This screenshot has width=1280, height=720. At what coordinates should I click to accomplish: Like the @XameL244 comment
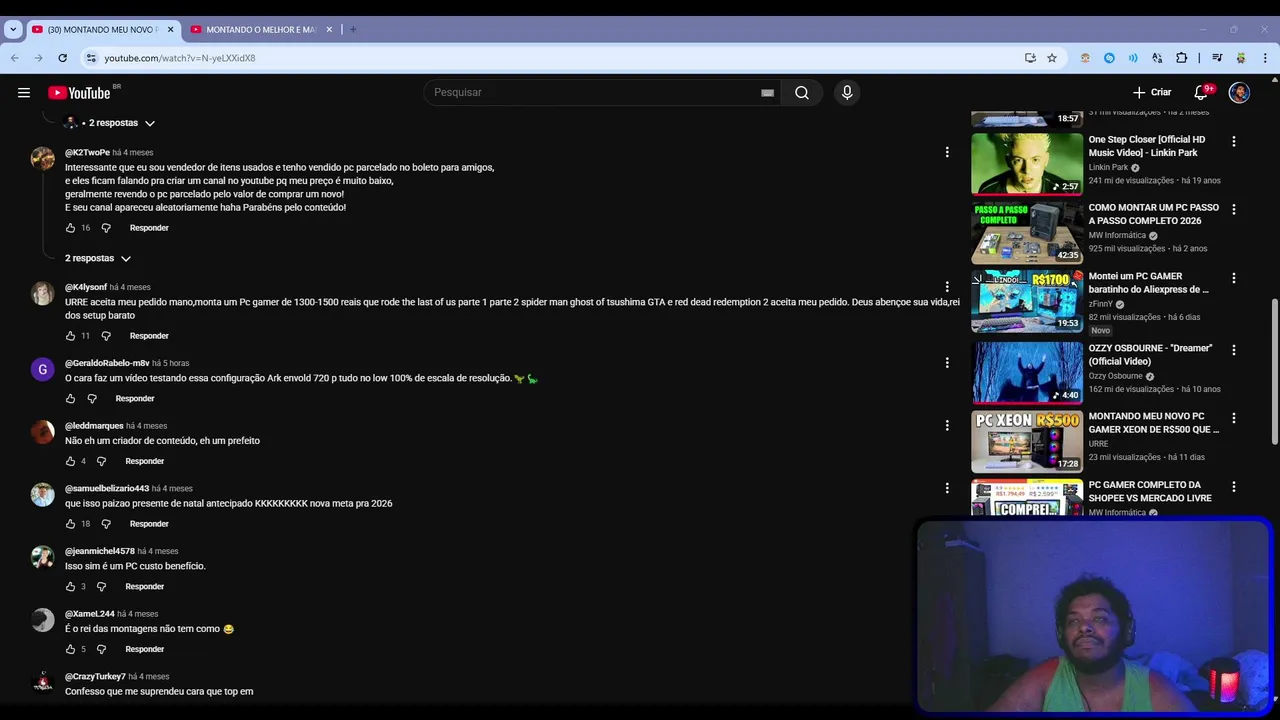[x=70, y=649]
